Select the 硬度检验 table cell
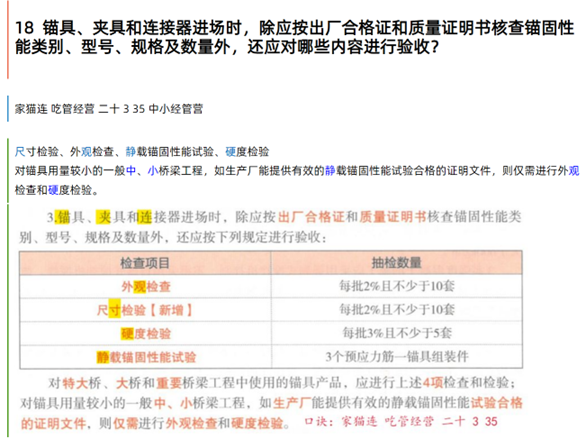This screenshot has height=439, width=586. 145,333
